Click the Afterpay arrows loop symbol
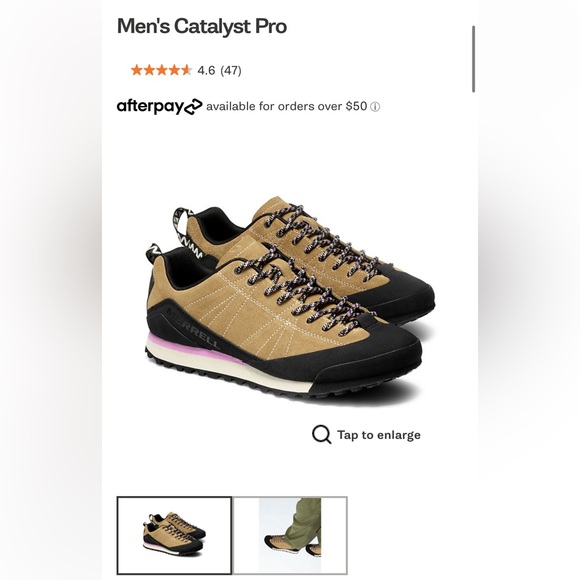Image resolution: width=580 pixels, height=580 pixels. [193, 107]
